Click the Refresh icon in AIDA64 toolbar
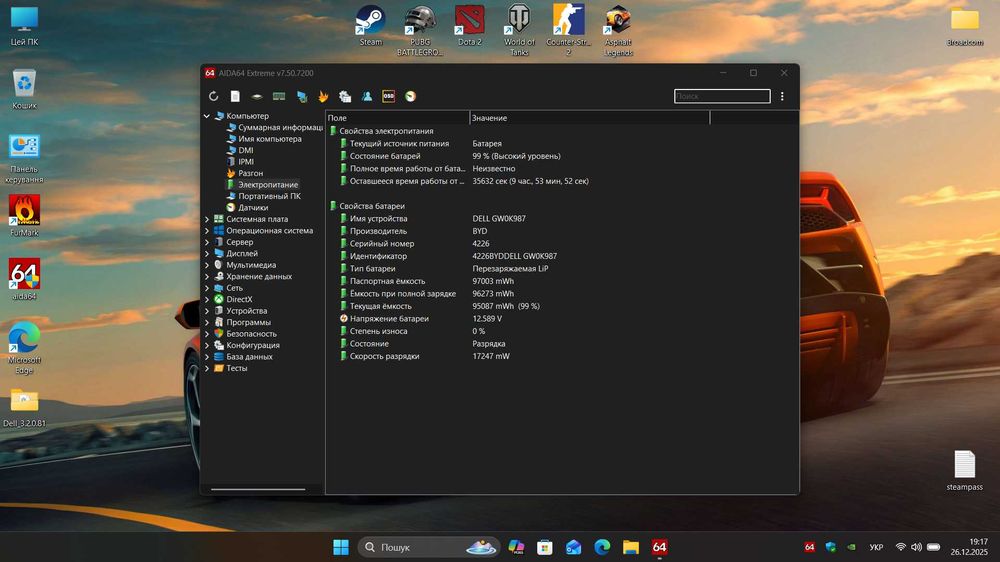 (214, 96)
